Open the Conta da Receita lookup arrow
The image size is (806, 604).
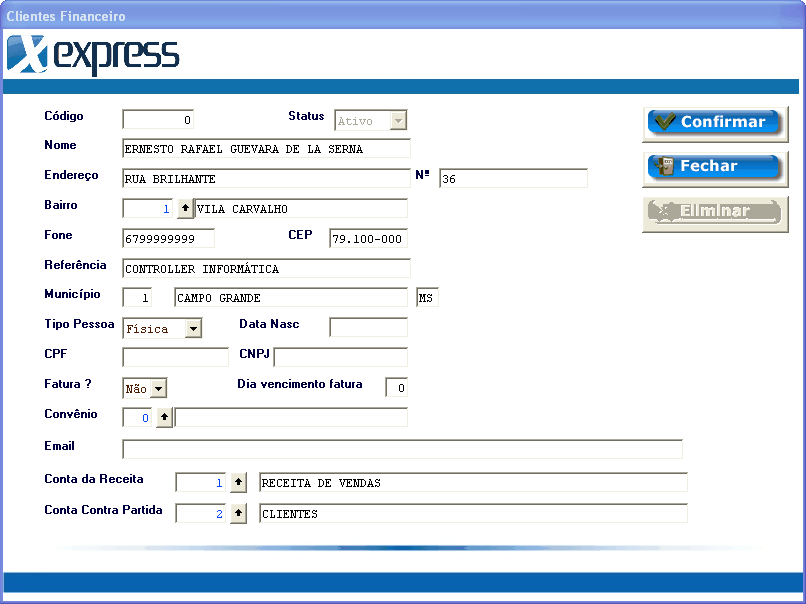click(x=238, y=482)
